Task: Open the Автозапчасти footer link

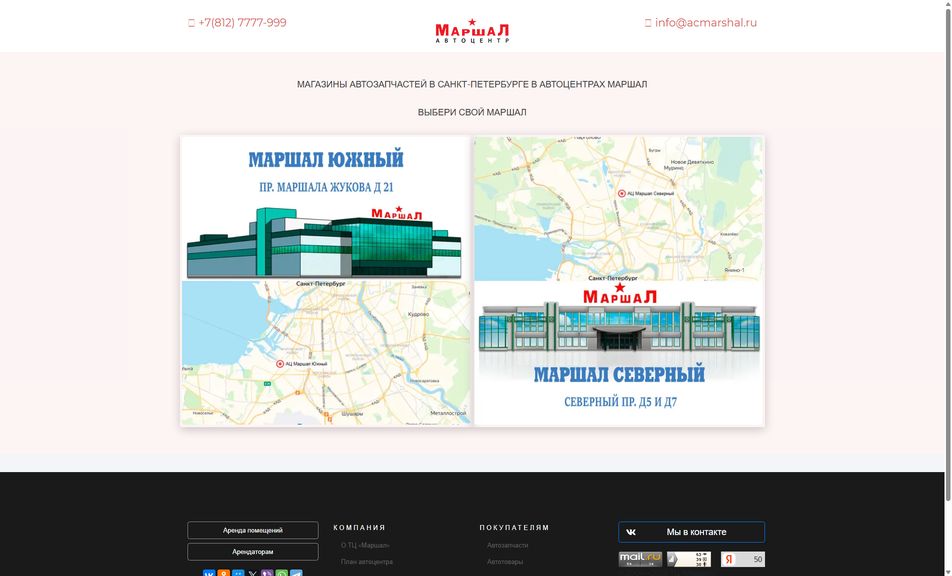Action: click(x=508, y=545)
